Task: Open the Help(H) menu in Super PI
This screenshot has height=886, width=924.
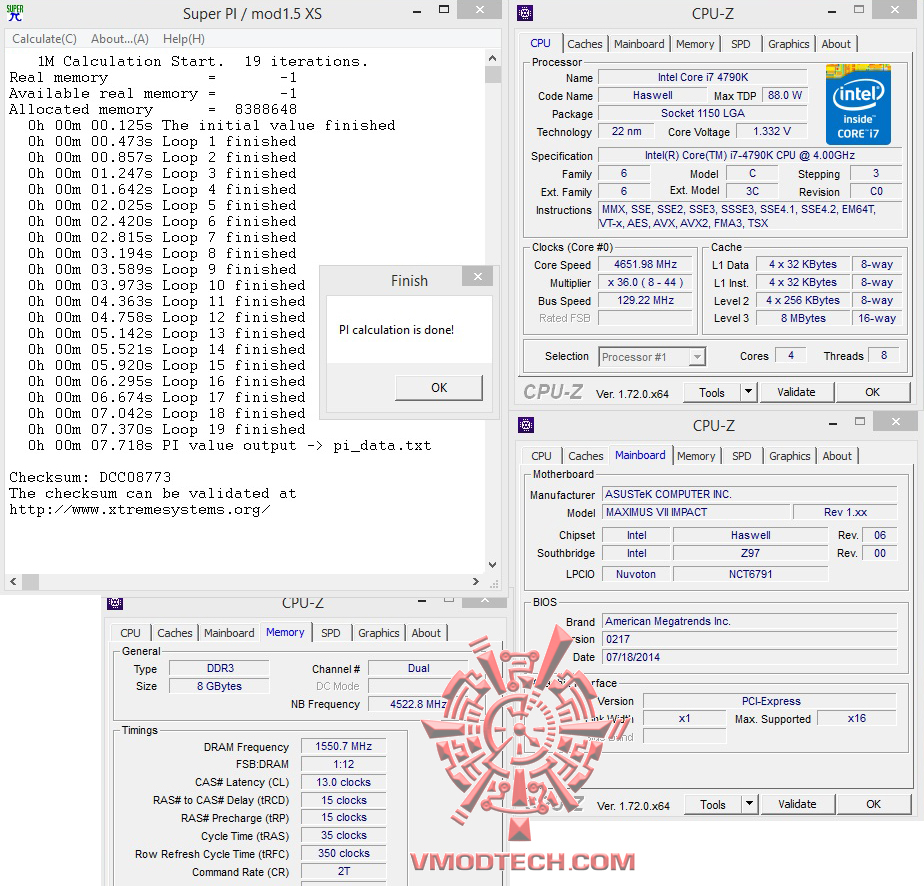Action: click(184, 39)
